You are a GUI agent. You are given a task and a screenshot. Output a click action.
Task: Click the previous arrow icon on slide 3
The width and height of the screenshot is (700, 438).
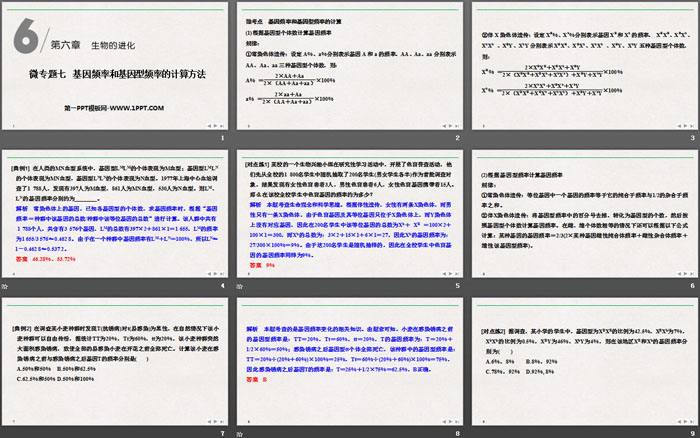click(679, 126)
